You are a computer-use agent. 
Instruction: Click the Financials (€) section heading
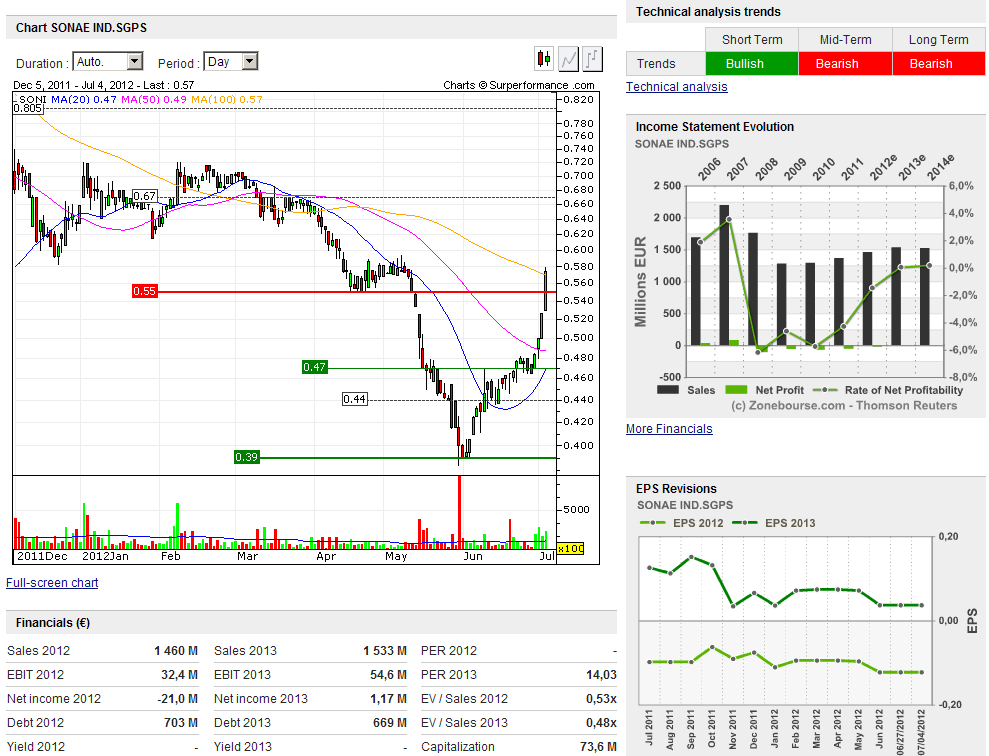point(53,623)
